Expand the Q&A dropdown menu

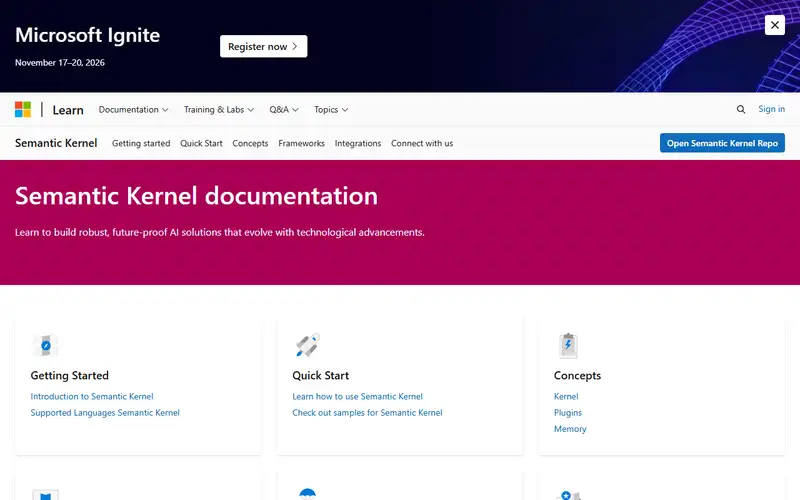click(x=284, y=110)
